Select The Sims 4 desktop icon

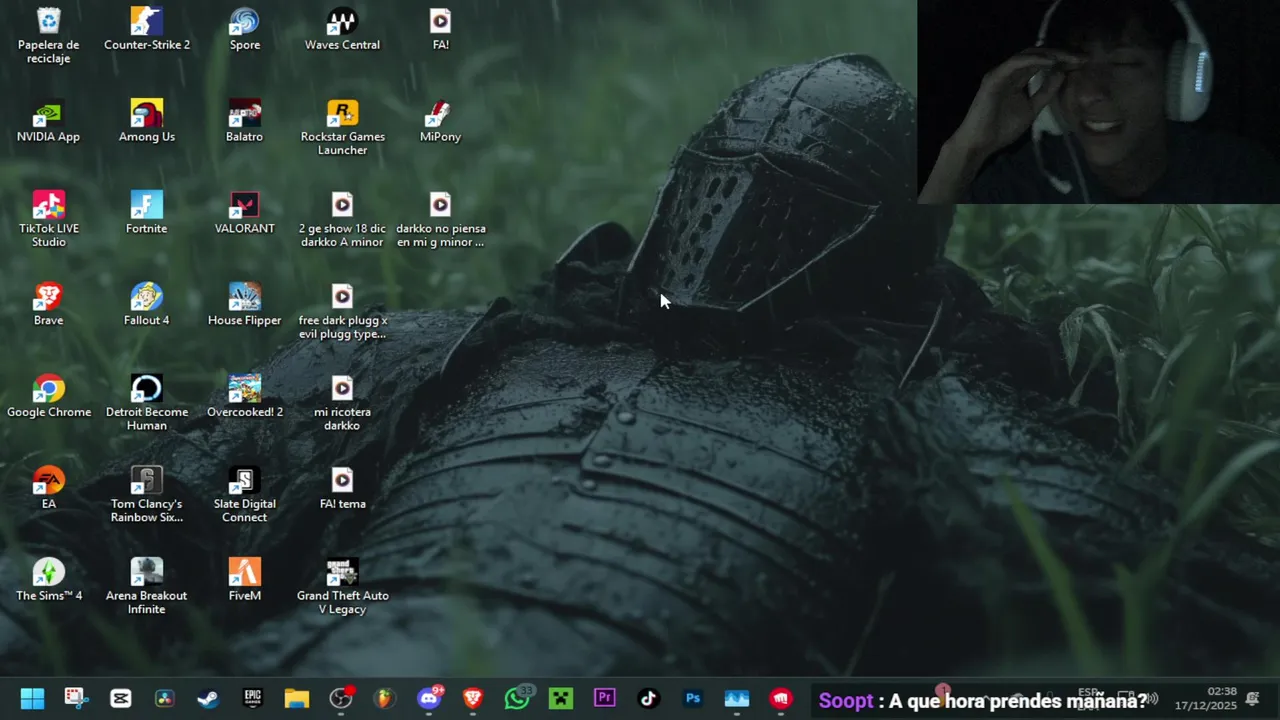pyautogui.click(x=48, y=580)
